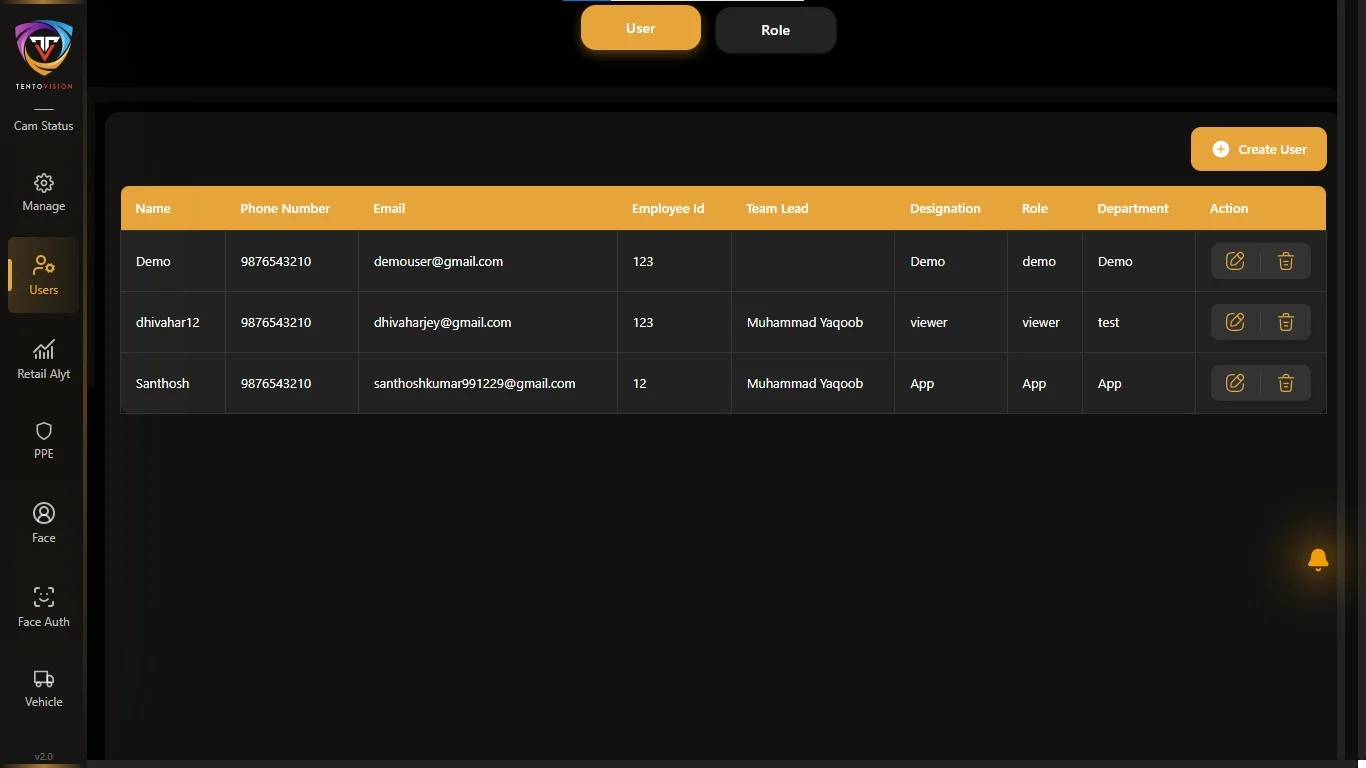
Task: Open the Face recognition section
Action: 43,521
